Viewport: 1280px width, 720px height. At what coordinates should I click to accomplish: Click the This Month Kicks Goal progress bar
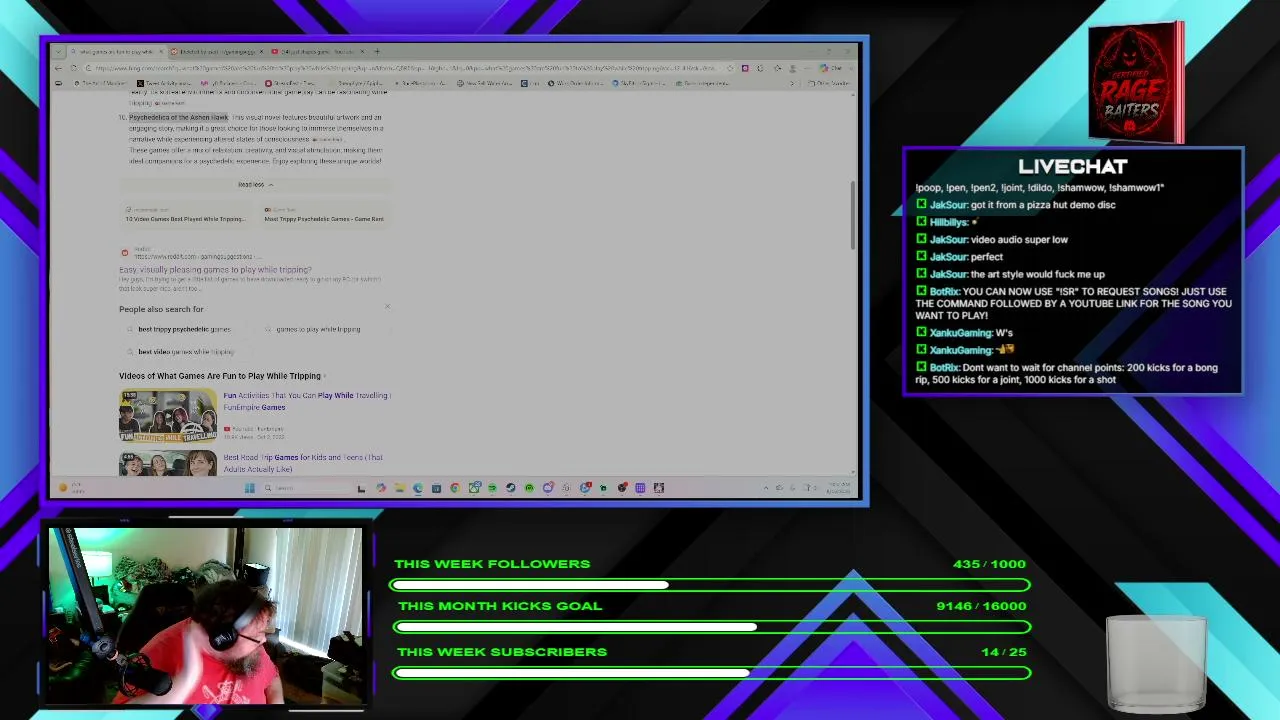click(x=712, y=627)
